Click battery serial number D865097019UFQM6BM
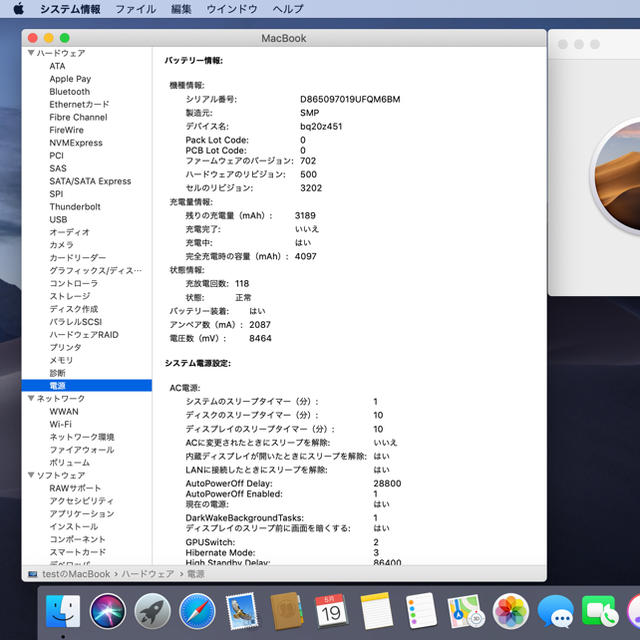Screen dimensions: 640x640 (350, 99)
